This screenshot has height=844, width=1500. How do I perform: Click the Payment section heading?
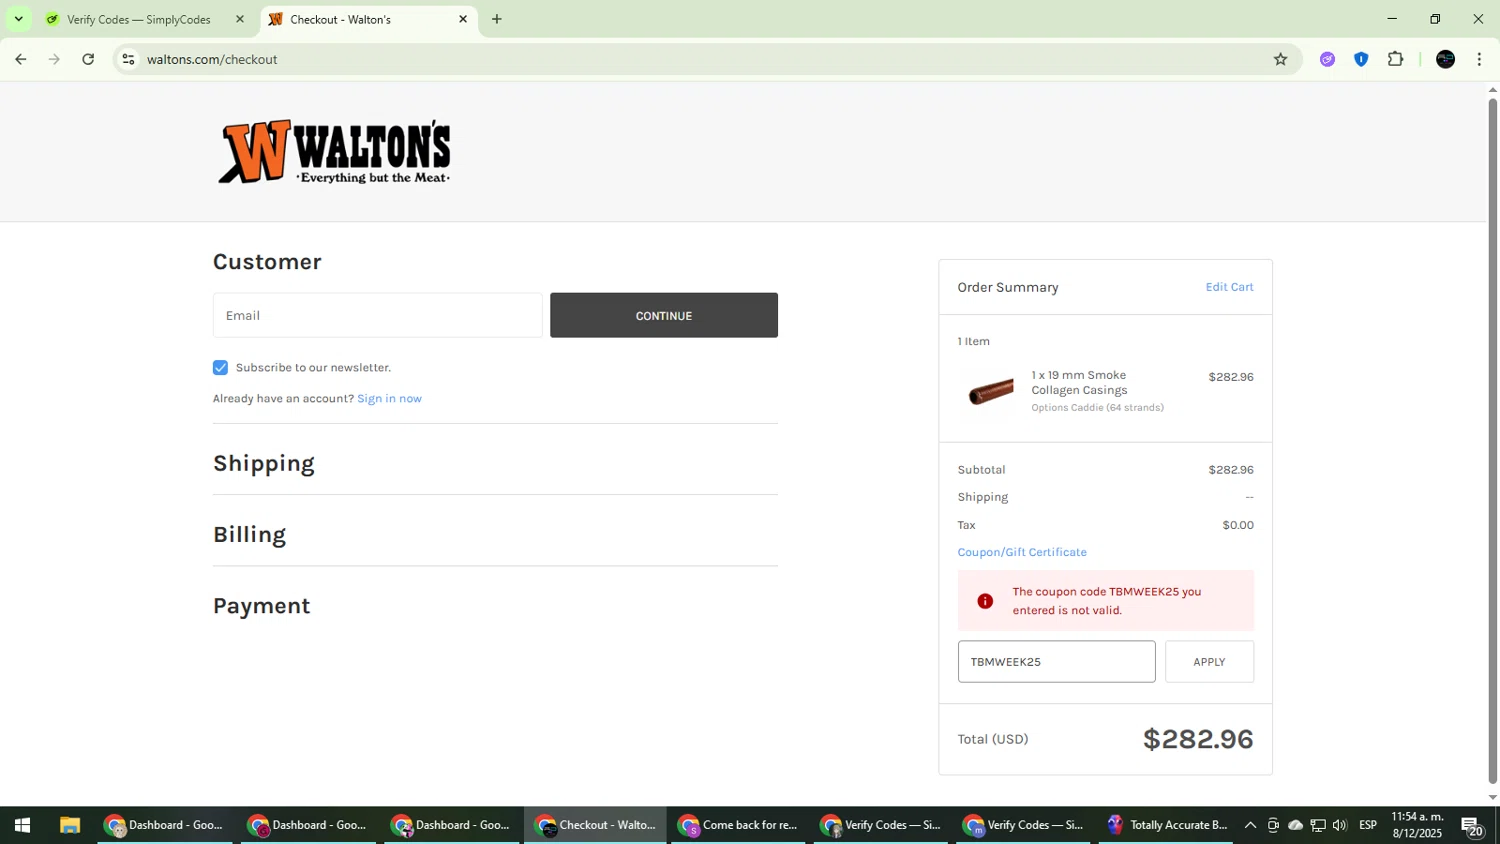point(261,606)
